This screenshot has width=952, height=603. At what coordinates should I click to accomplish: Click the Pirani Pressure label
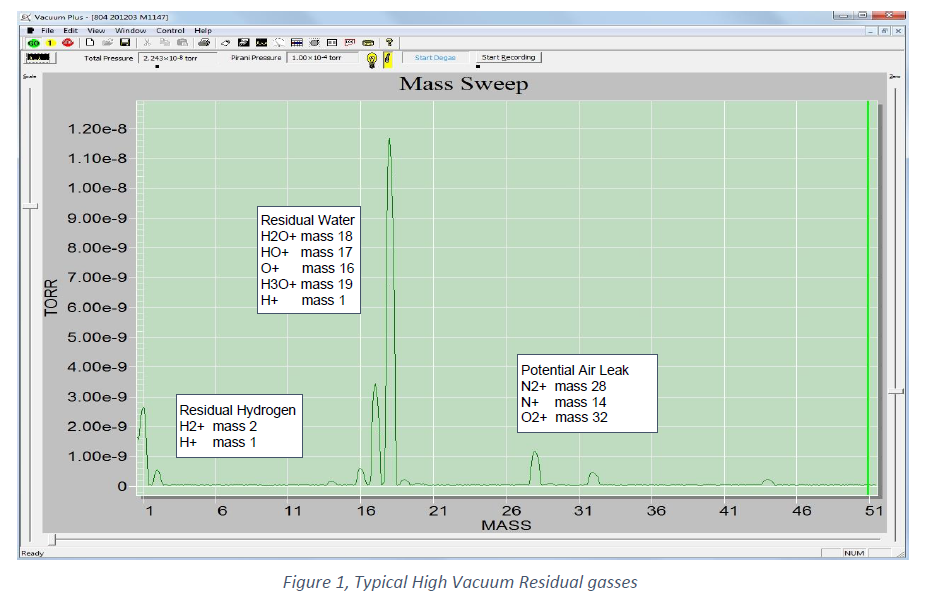[256, 58]
